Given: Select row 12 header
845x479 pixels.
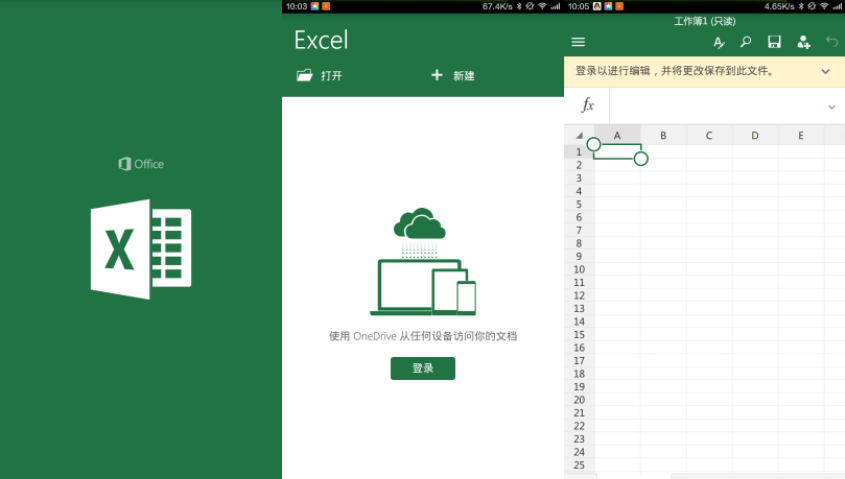Looking at the screenshot, I should point(579,295).
